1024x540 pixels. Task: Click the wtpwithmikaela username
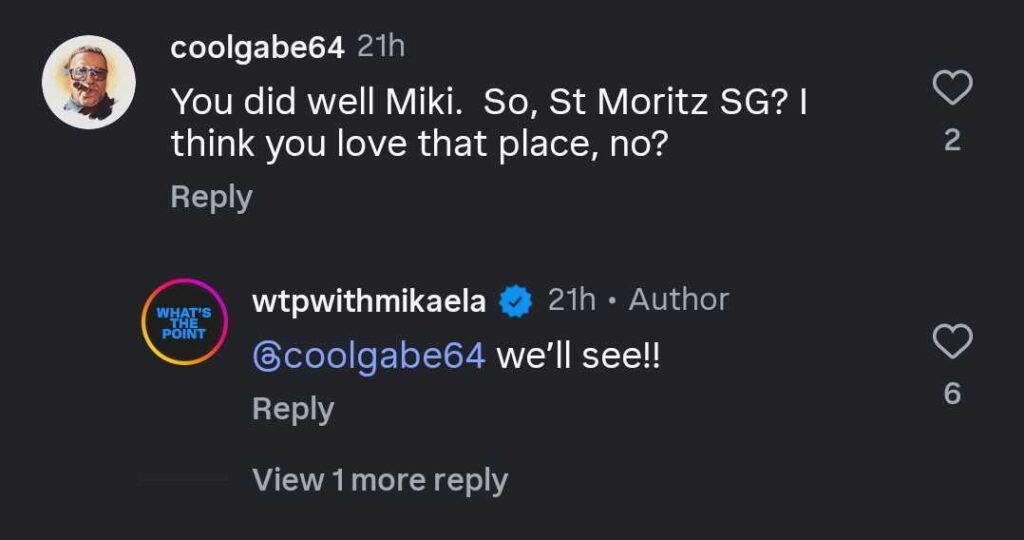pyautogui.click(x=369, y=300)
